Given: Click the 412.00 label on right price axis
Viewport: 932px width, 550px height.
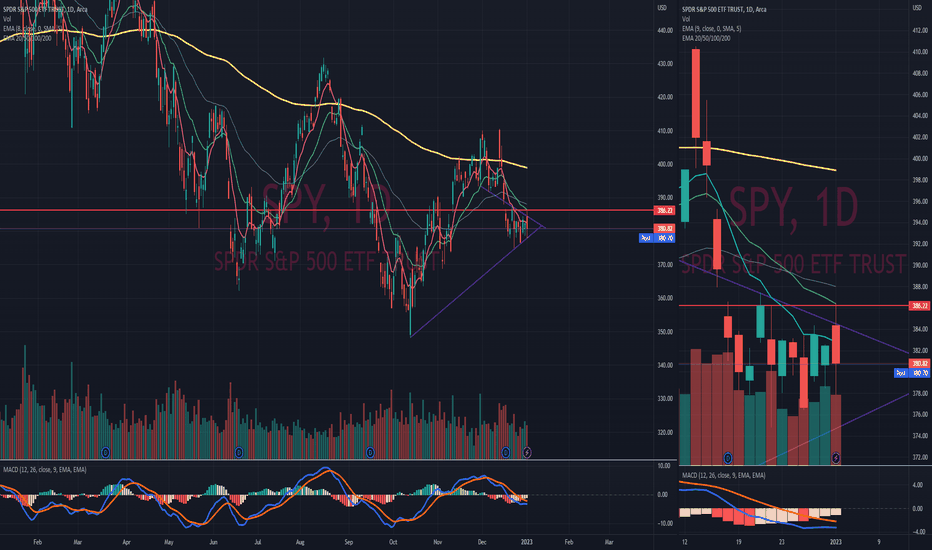Looking at the screenshot, I should tap(920, 30).
